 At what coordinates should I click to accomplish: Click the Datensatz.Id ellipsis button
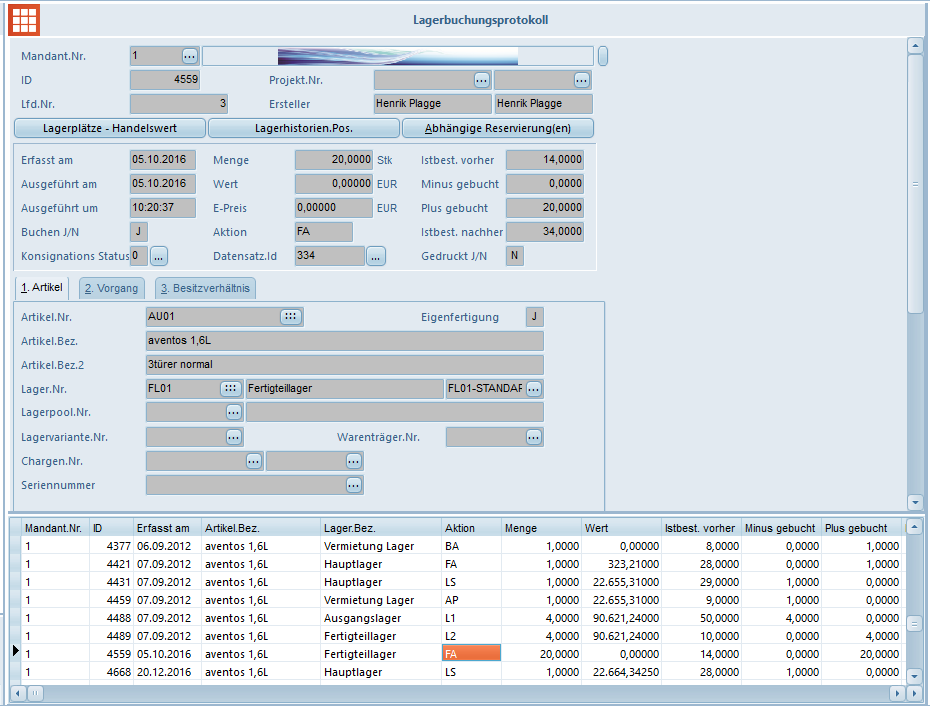(x=375, y=257)
